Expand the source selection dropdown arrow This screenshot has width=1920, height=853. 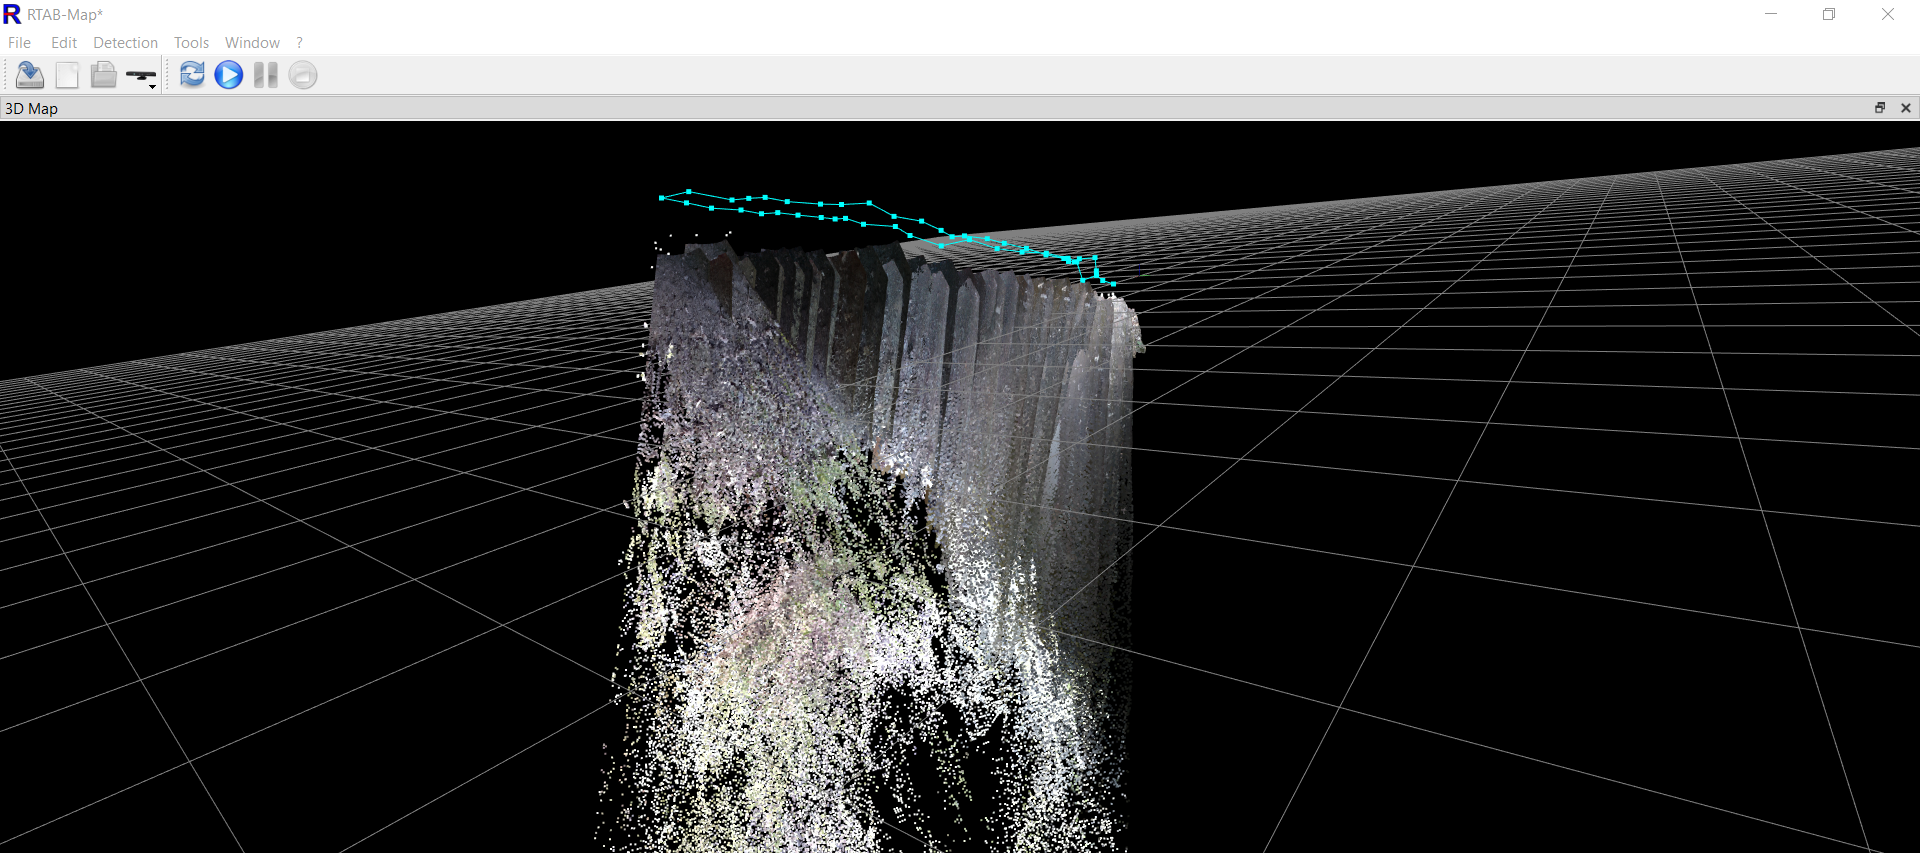click(x=153, y=87)
